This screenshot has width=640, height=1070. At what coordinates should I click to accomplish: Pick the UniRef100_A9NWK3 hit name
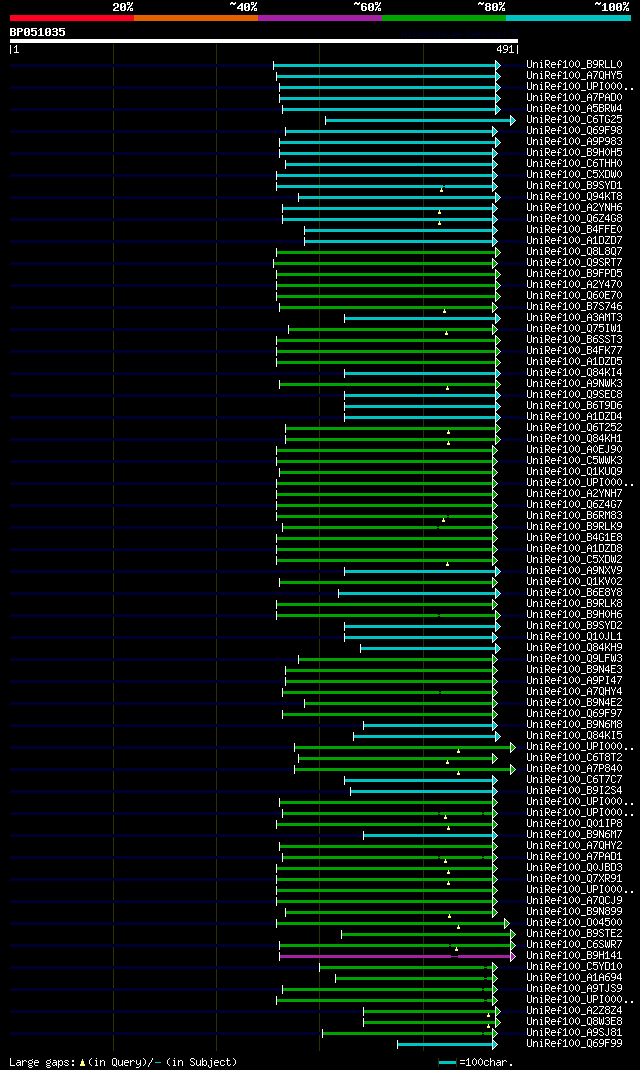[574, 384]
